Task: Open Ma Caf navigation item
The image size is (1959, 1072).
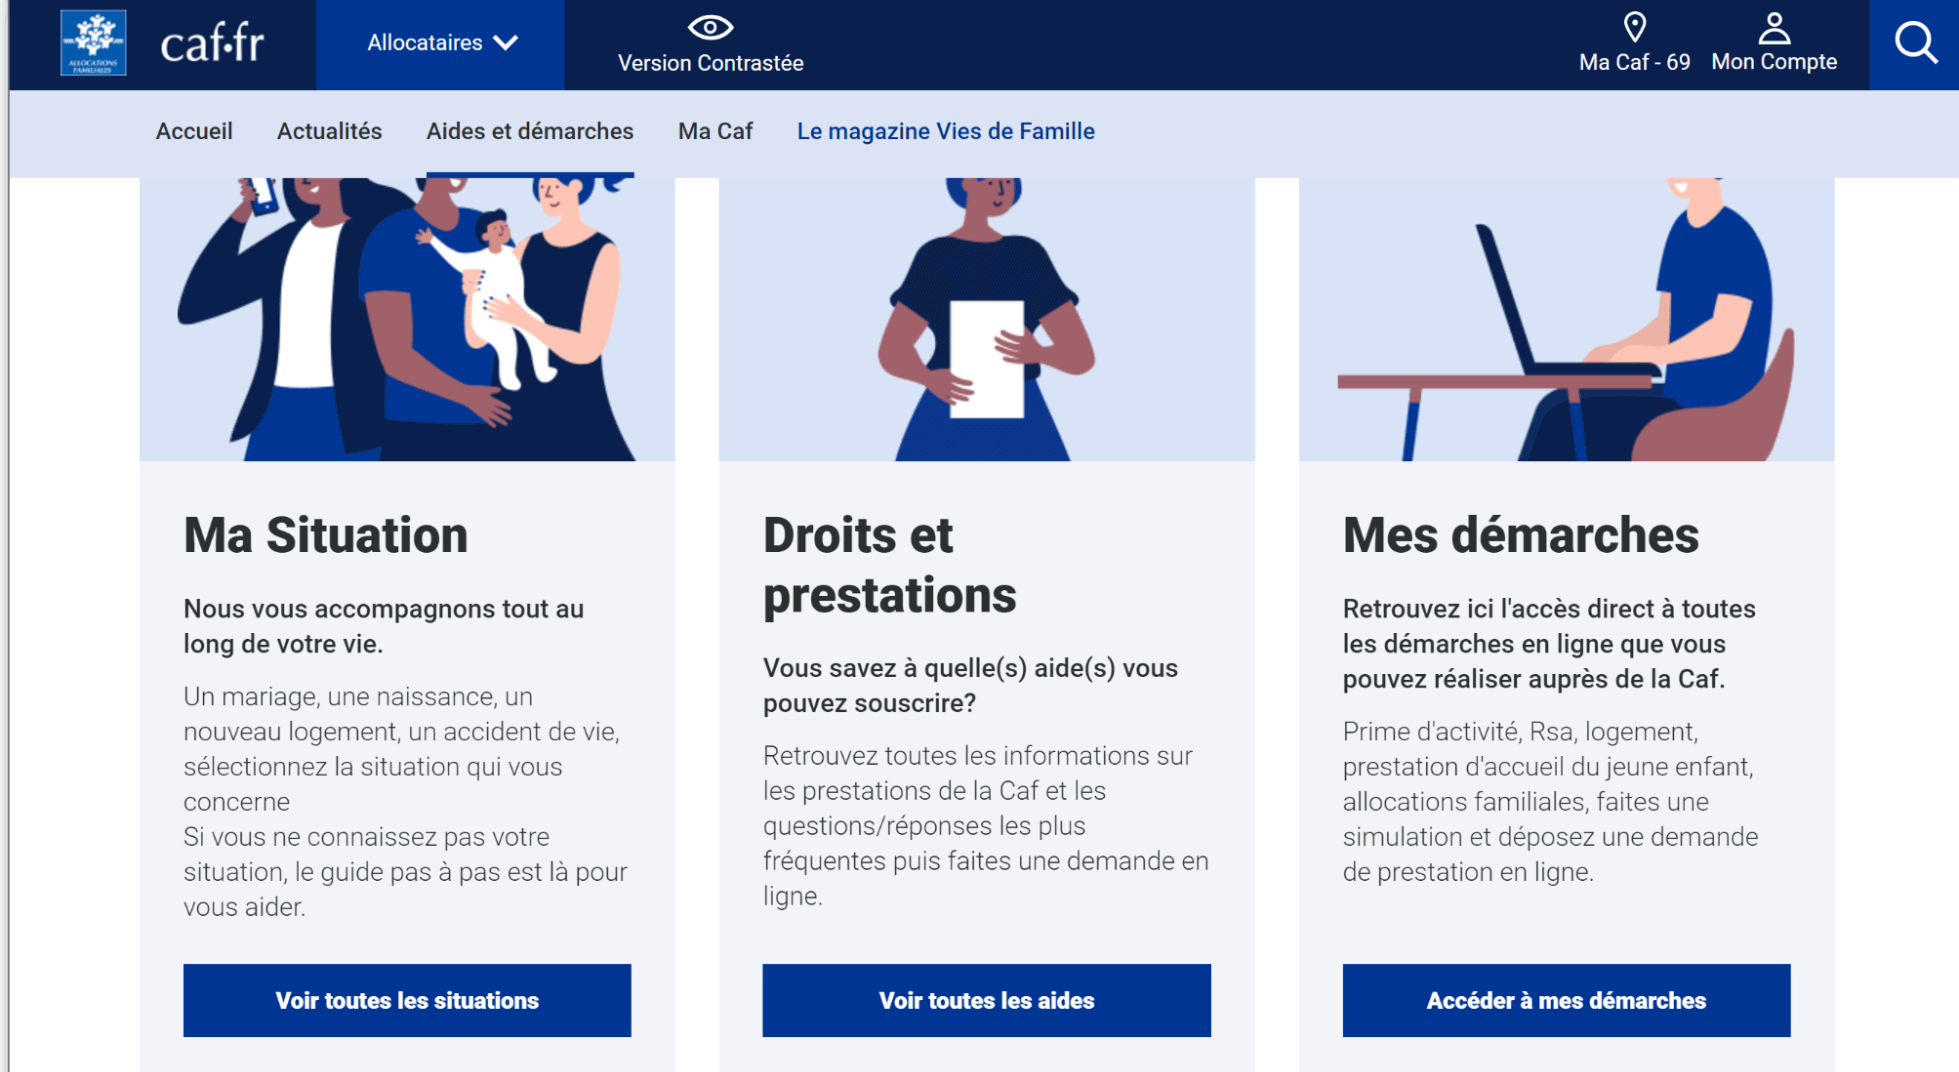Action: (715, 131)
